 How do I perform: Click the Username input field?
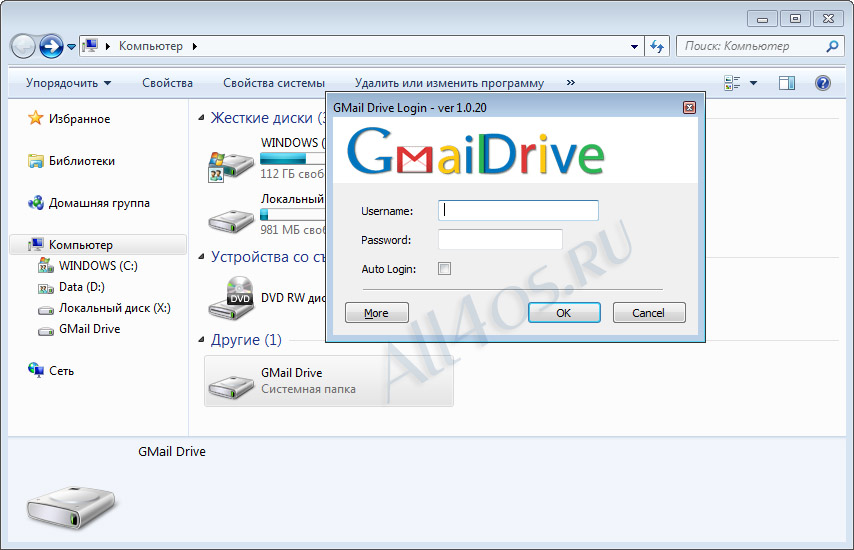click(x=518, y=211)
